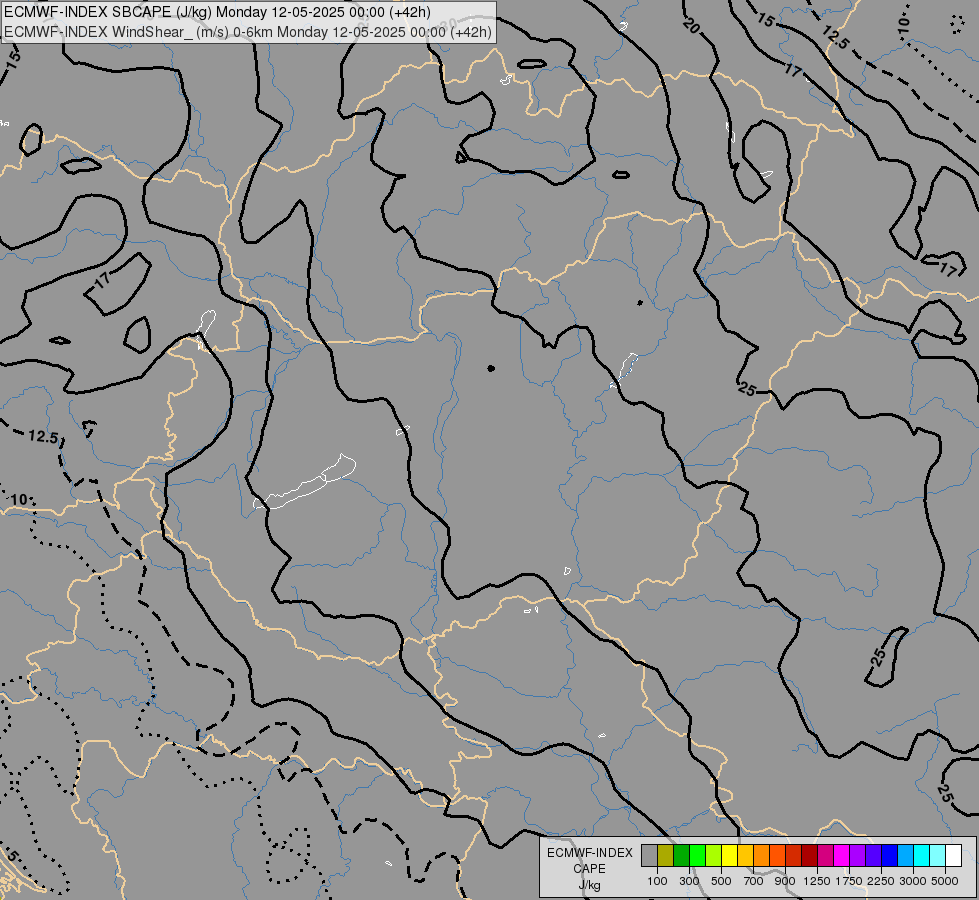Pick the pure yellow legend swatch
The image size is (979, 900).
(729, 855)
